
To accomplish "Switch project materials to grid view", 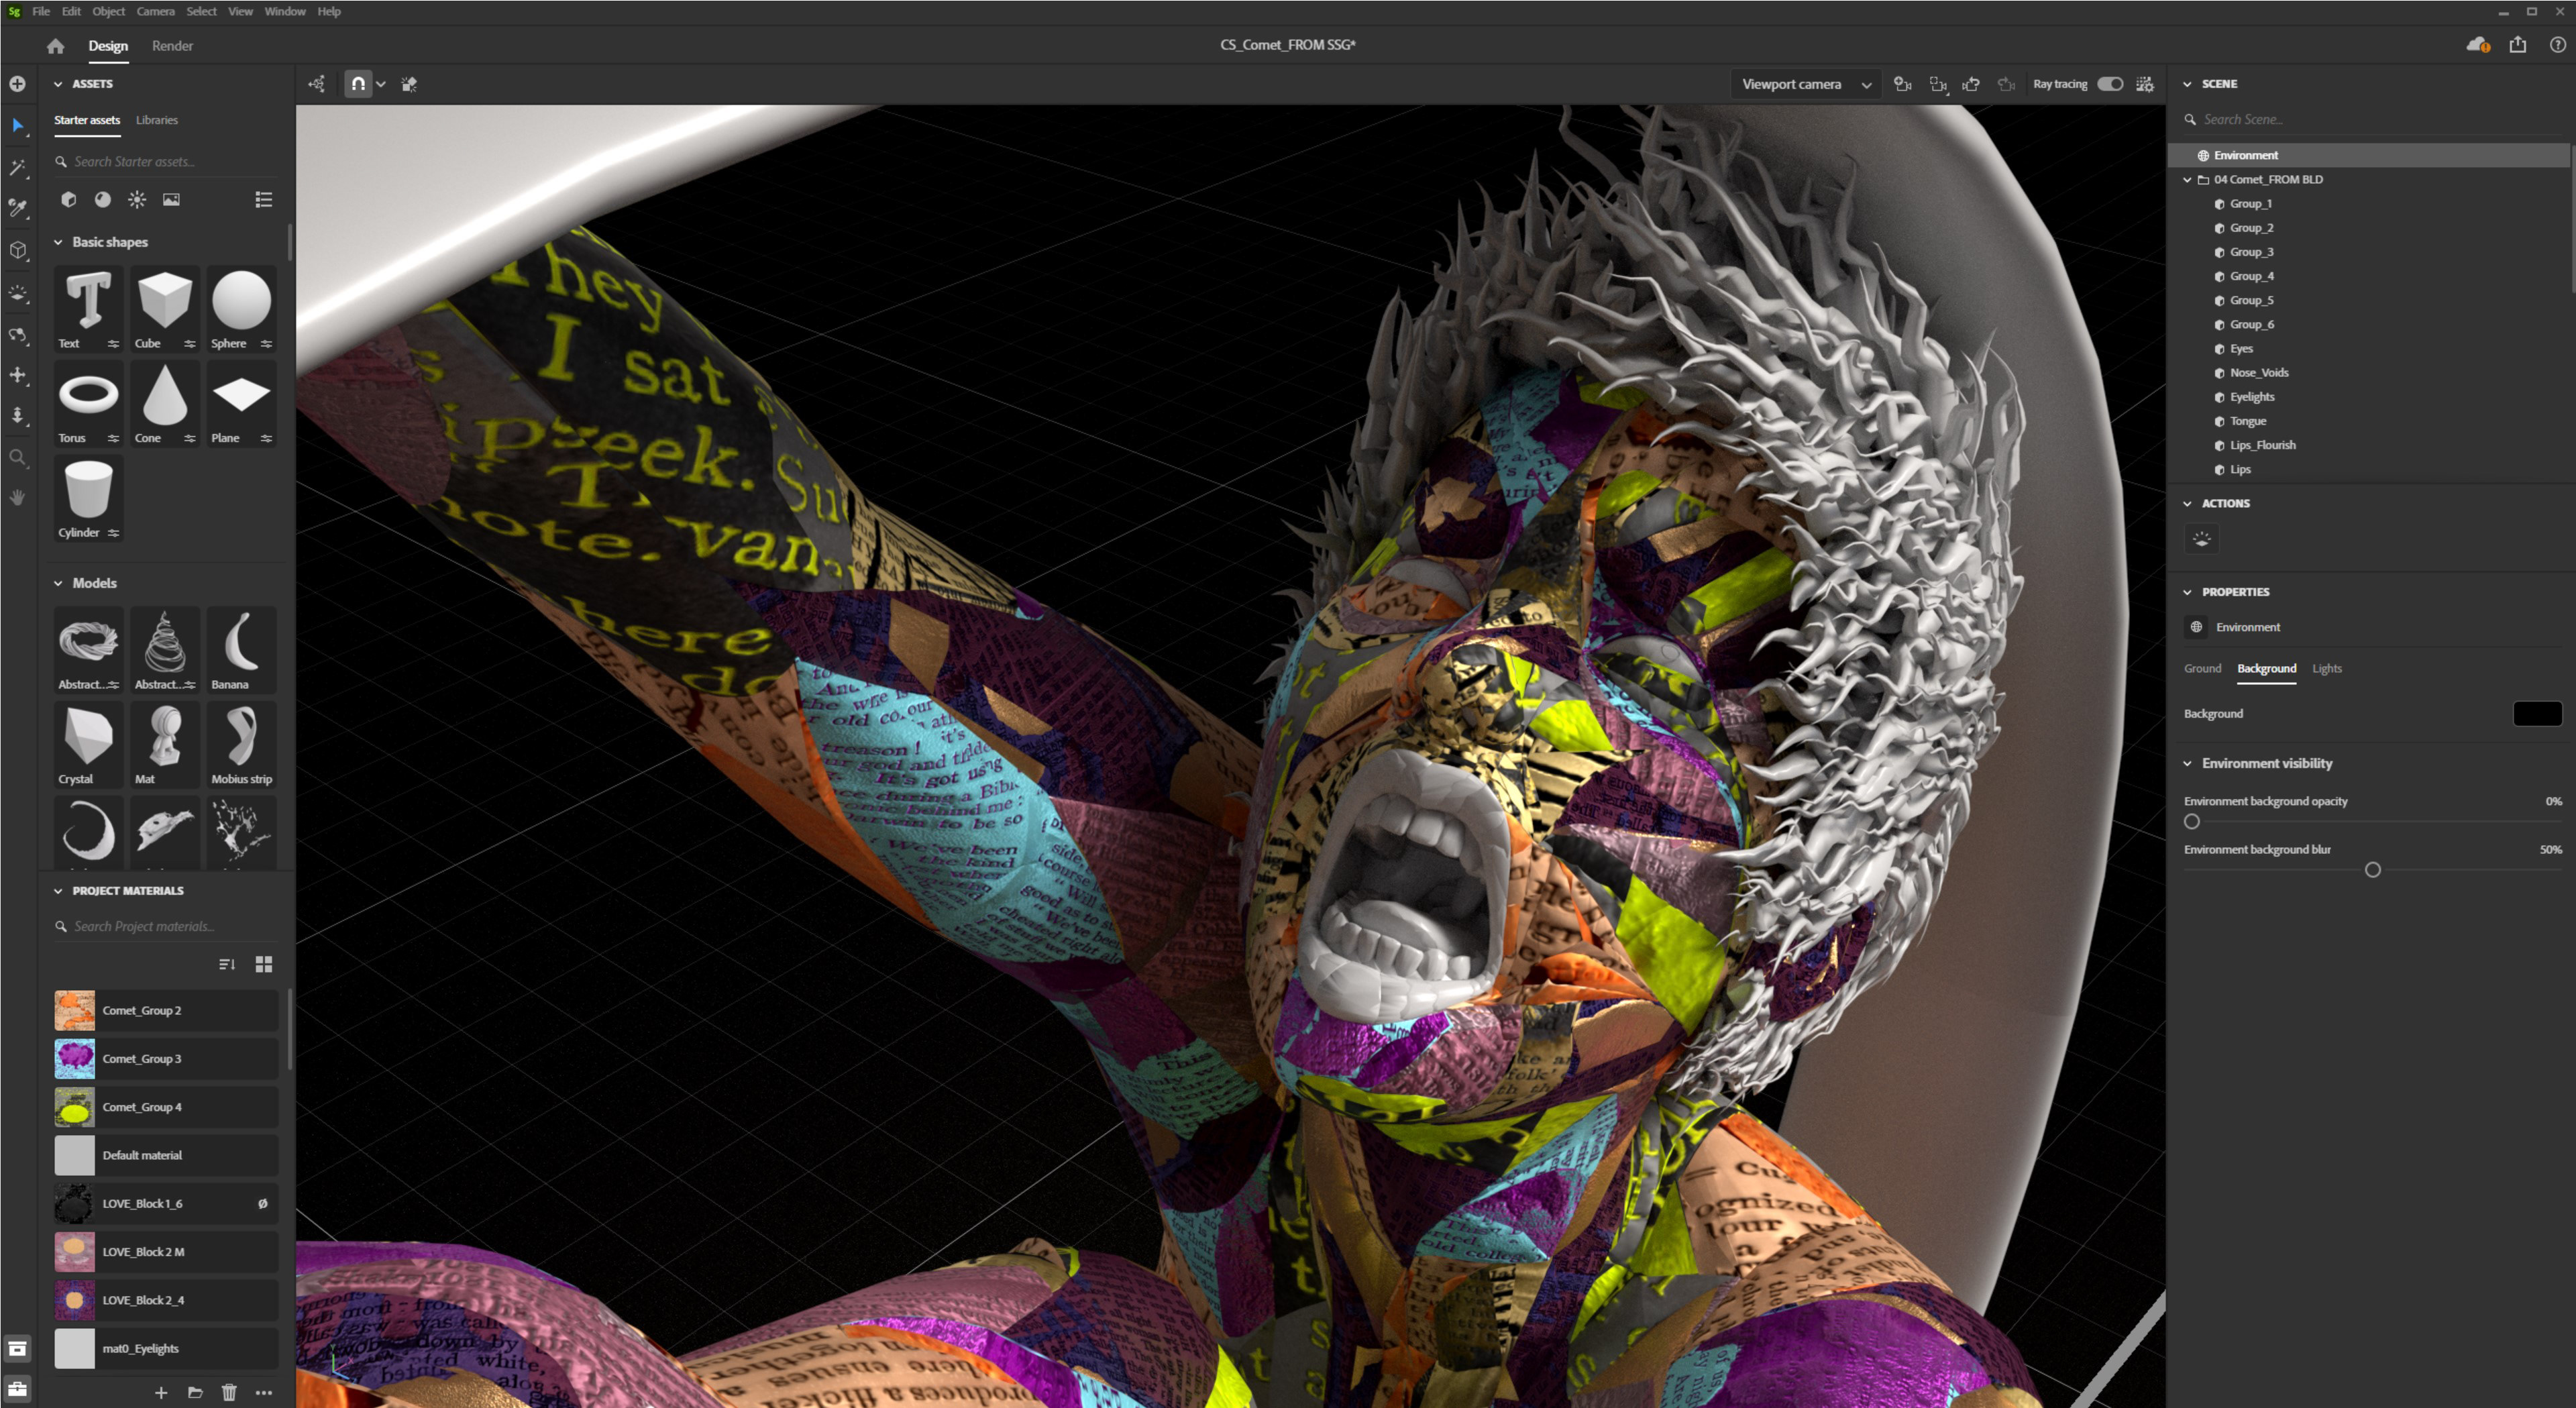I will [264, 964].
